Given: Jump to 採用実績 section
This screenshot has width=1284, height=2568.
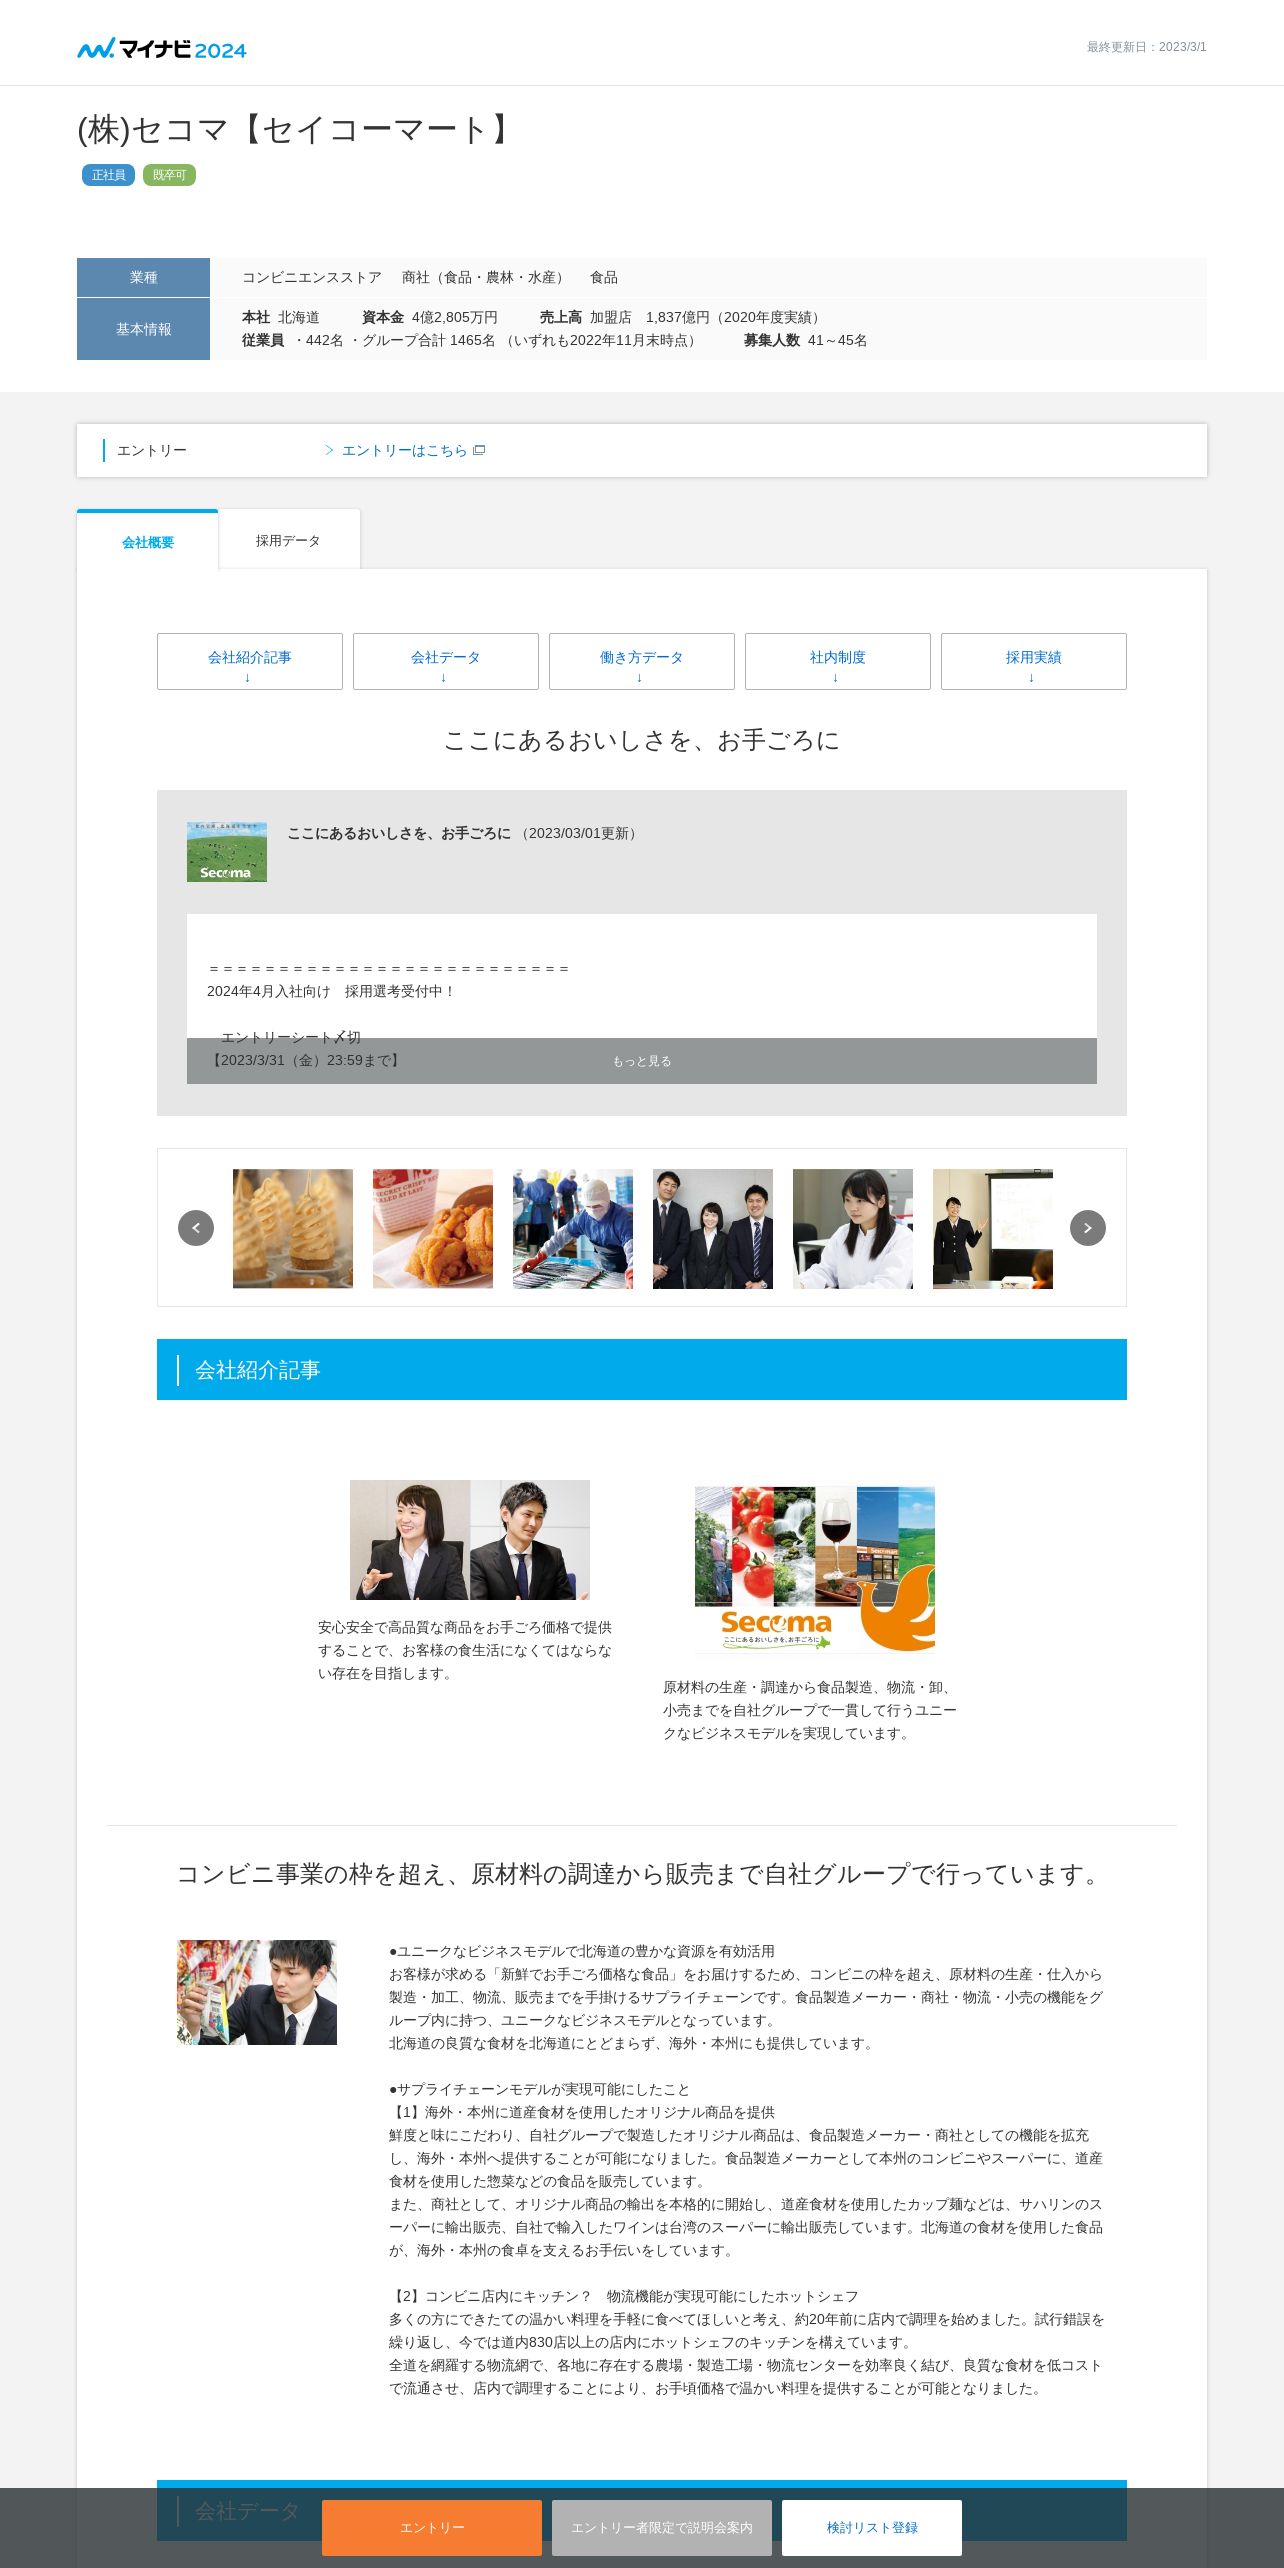Looking at the screenshot, I should 1034,661.
